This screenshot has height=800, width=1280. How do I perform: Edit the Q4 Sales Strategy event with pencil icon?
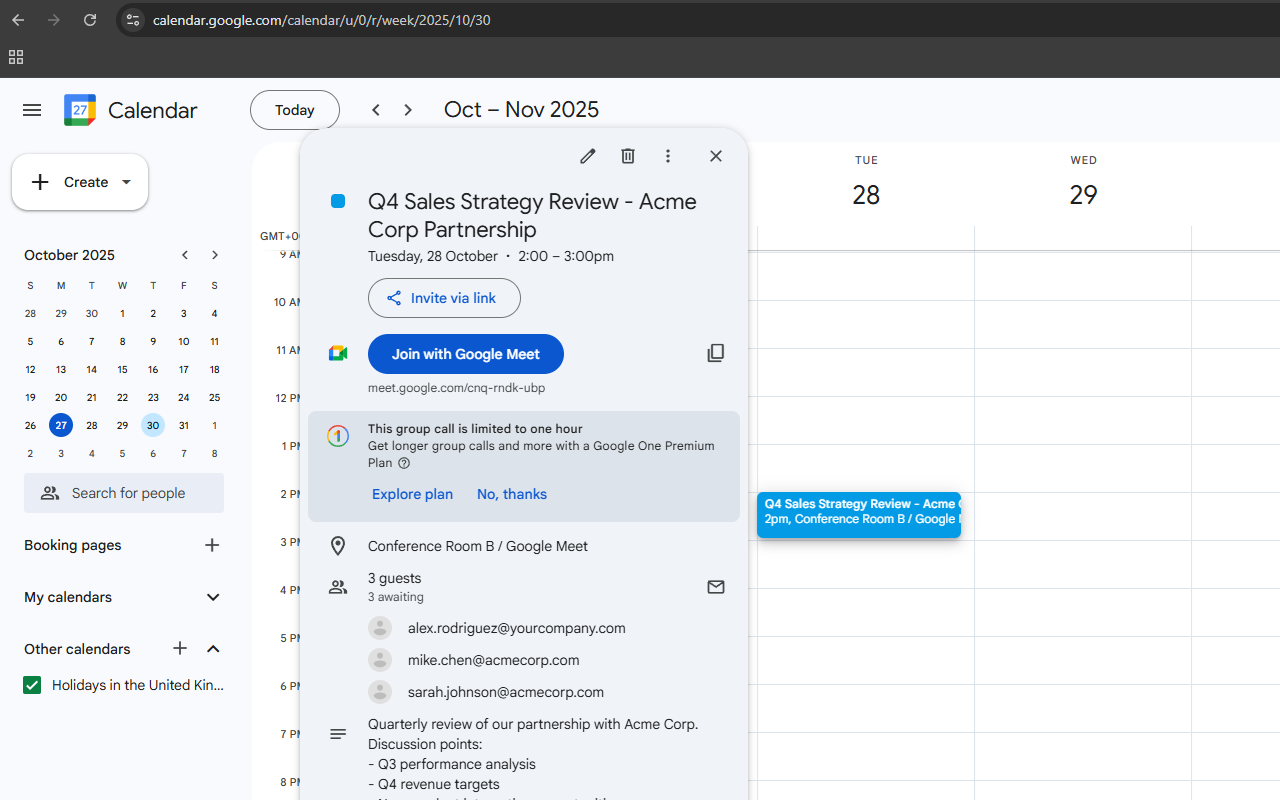587,156
